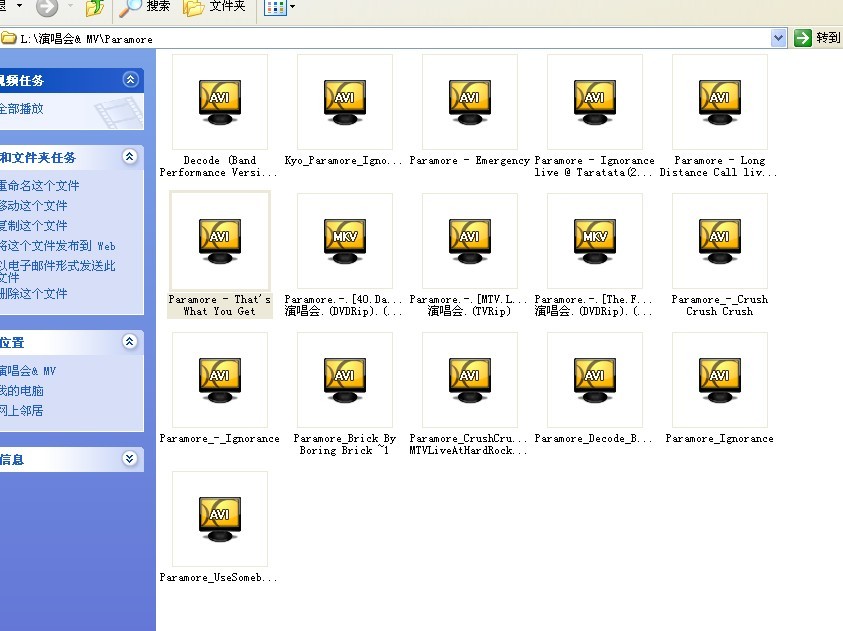Select Paramore [MTV.L TVRip AVI icon
Screen dimensions: 843x631
click(470, 241)
